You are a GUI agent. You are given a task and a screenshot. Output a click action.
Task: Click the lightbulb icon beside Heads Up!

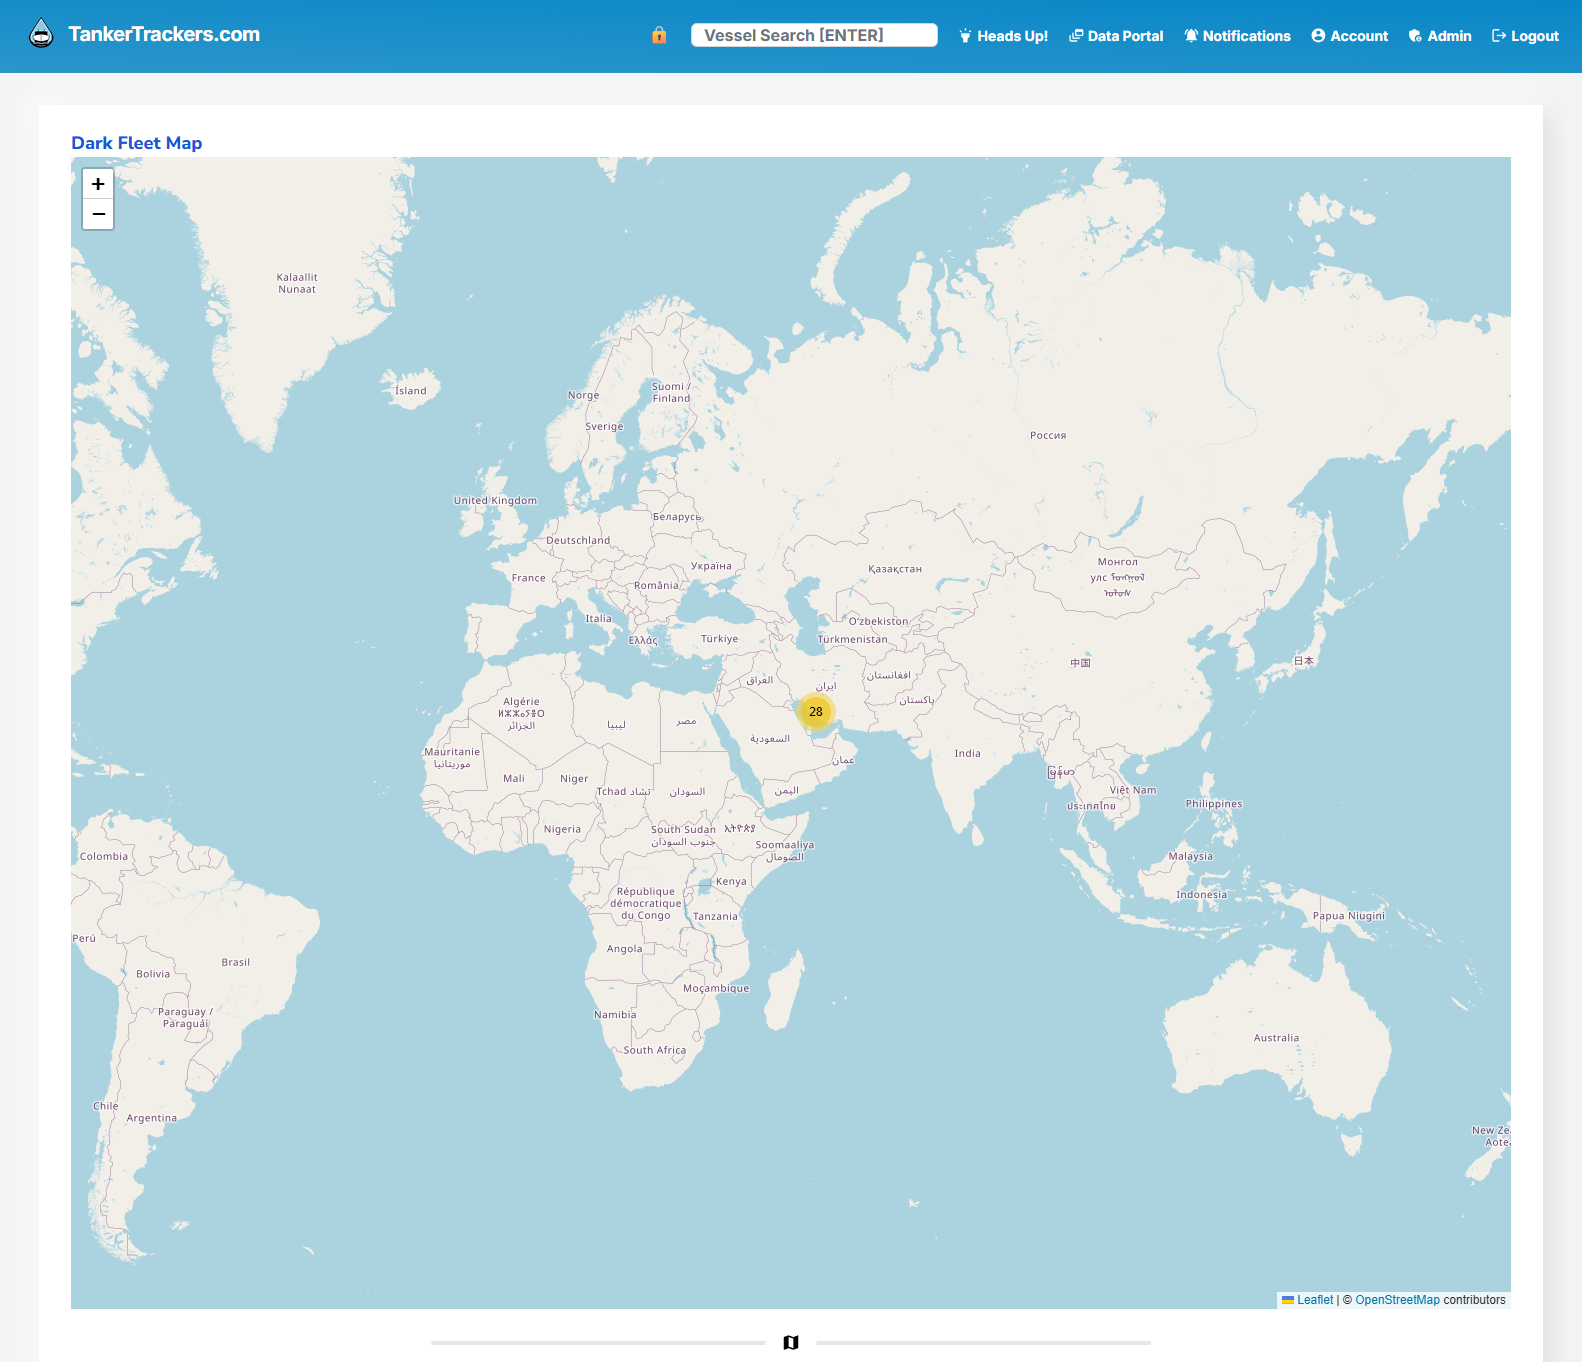tap(965, 36)
